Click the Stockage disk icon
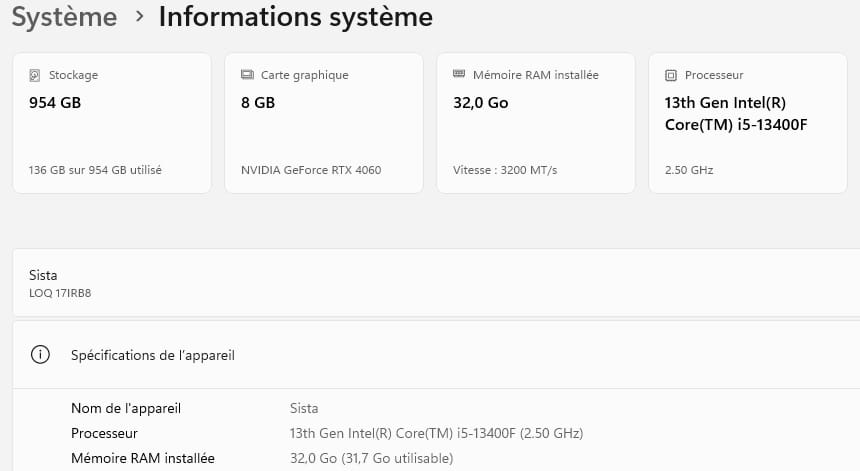 35,75
